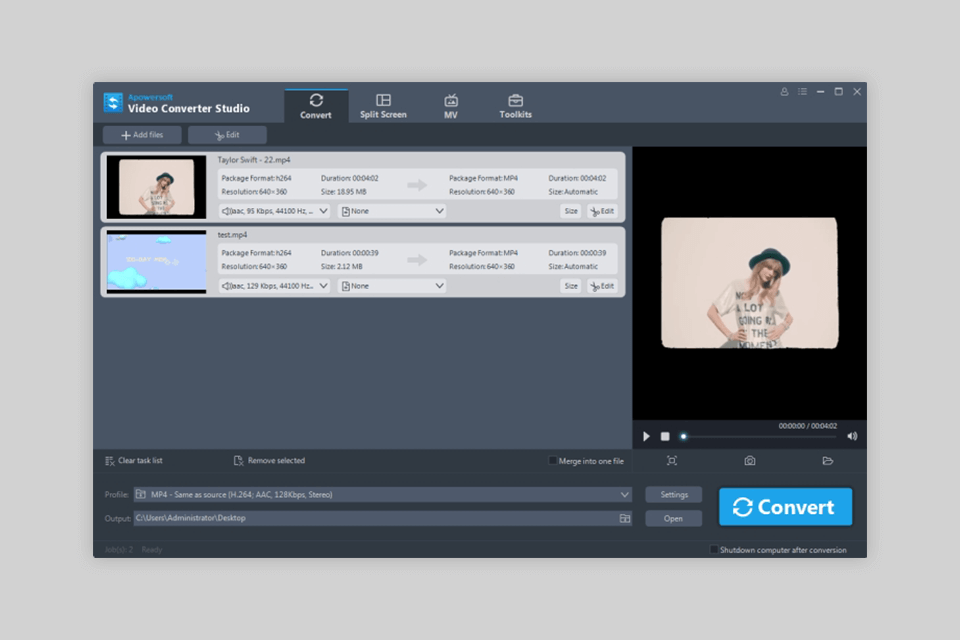
Task: Mute the preview volume speaker icon
Action: point(852,436)
